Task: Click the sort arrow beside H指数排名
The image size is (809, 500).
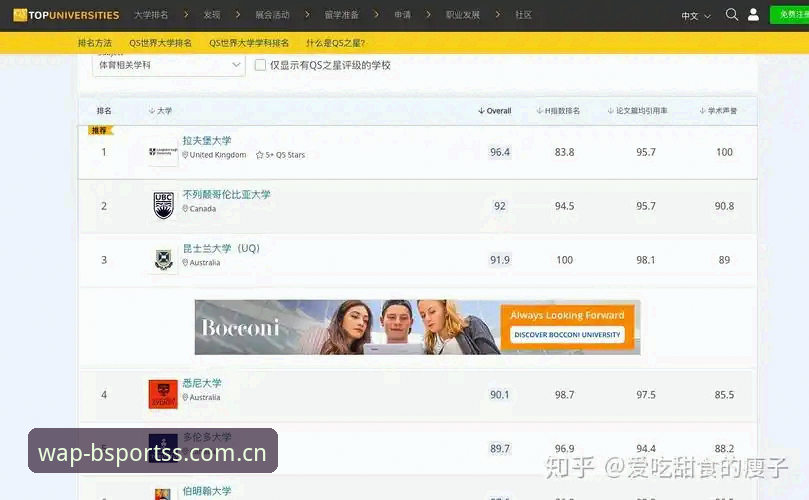Action: tap(540, 111)
